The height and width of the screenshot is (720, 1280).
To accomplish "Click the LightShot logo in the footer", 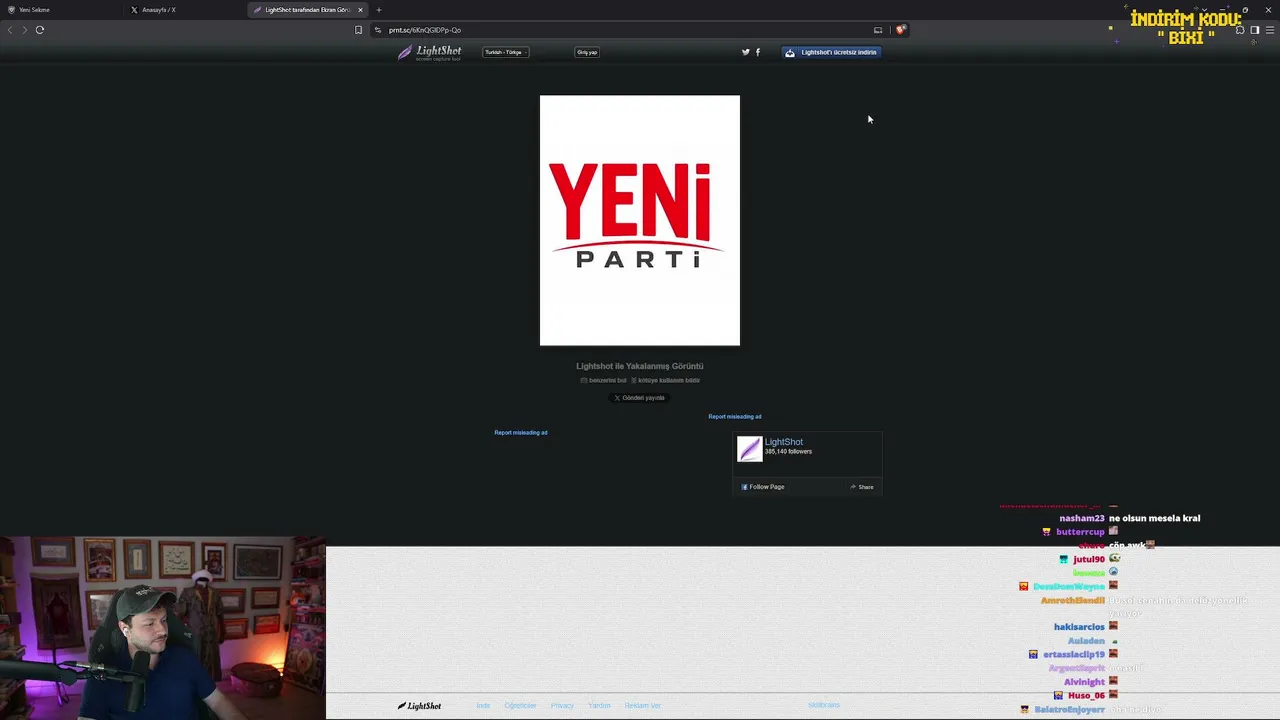I will click(x=419, y=706).
